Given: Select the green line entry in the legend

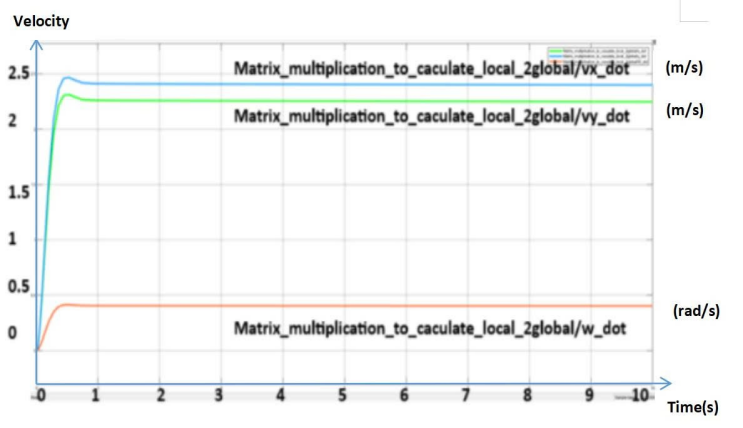Looking at the screenshot, I should pyautogui.click(x=596, y=49).
